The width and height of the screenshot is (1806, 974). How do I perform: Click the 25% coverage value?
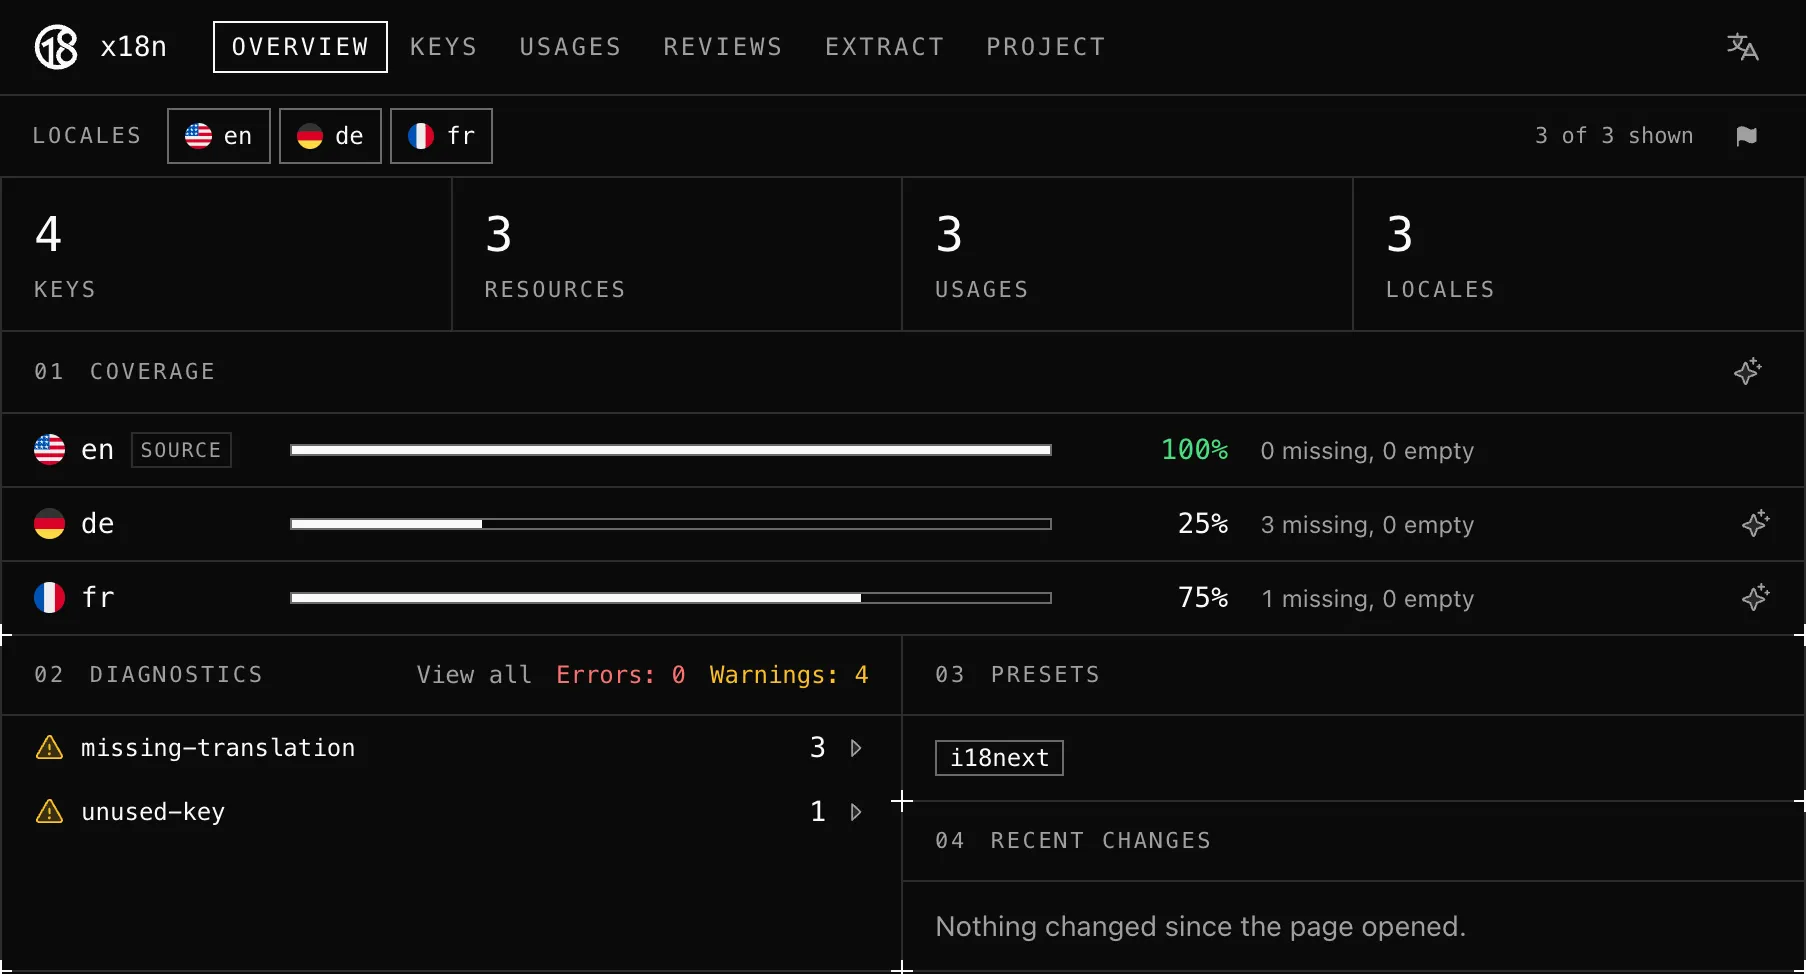(x=1202, y=524)
